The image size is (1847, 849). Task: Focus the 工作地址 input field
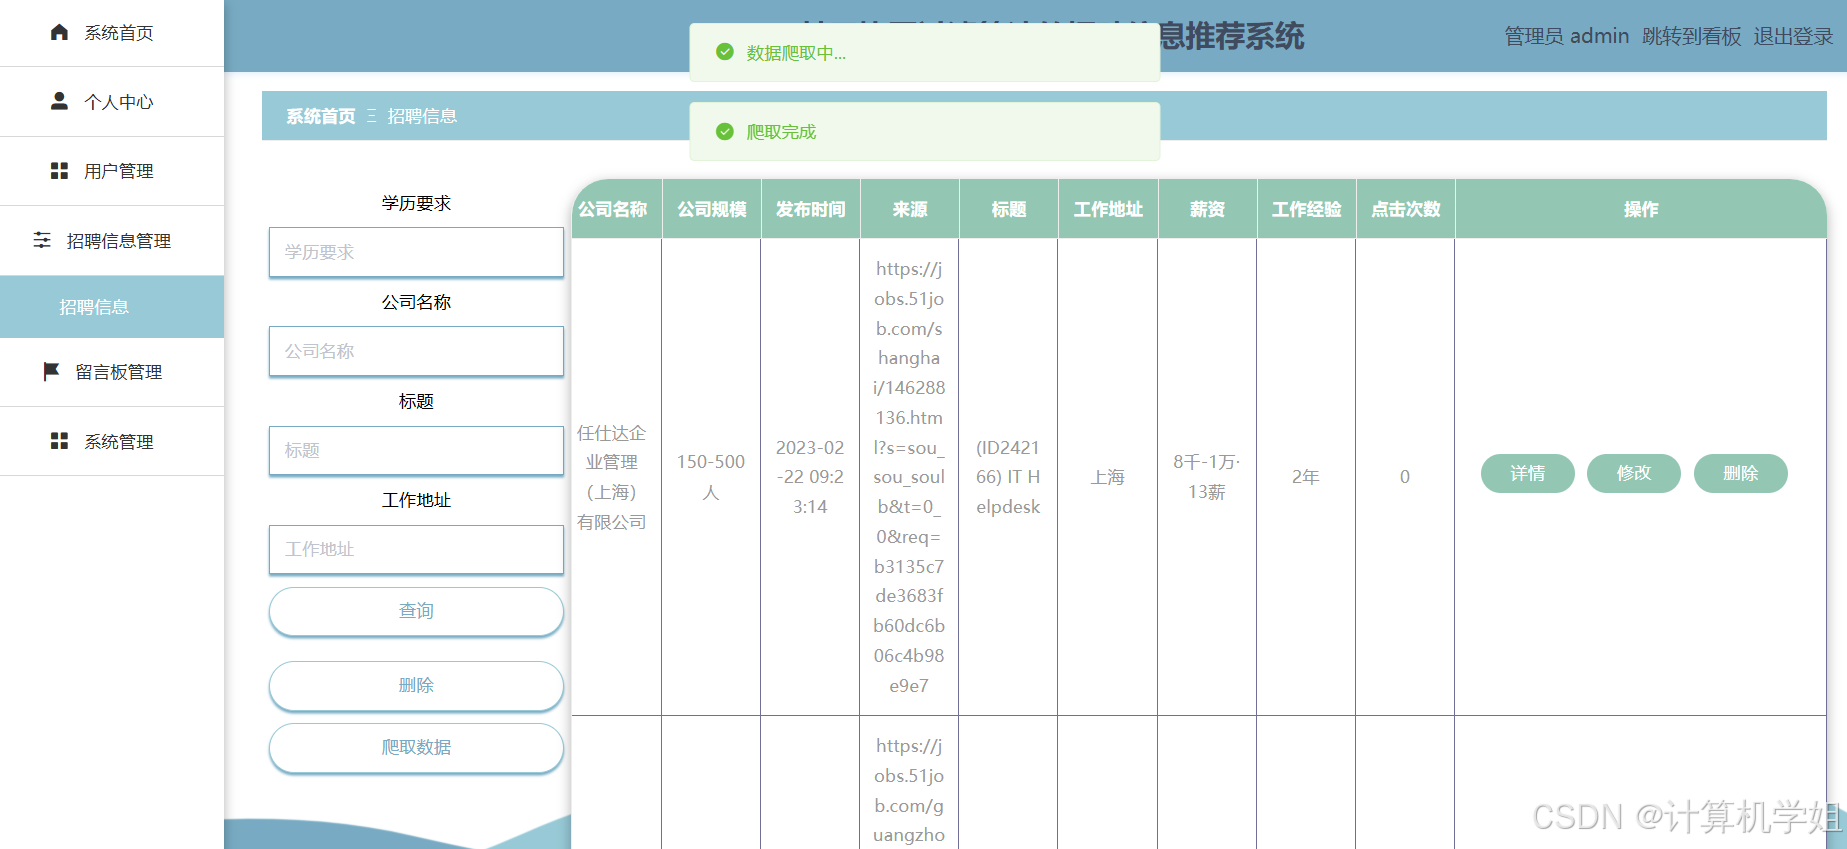click(x=416, y=549)
